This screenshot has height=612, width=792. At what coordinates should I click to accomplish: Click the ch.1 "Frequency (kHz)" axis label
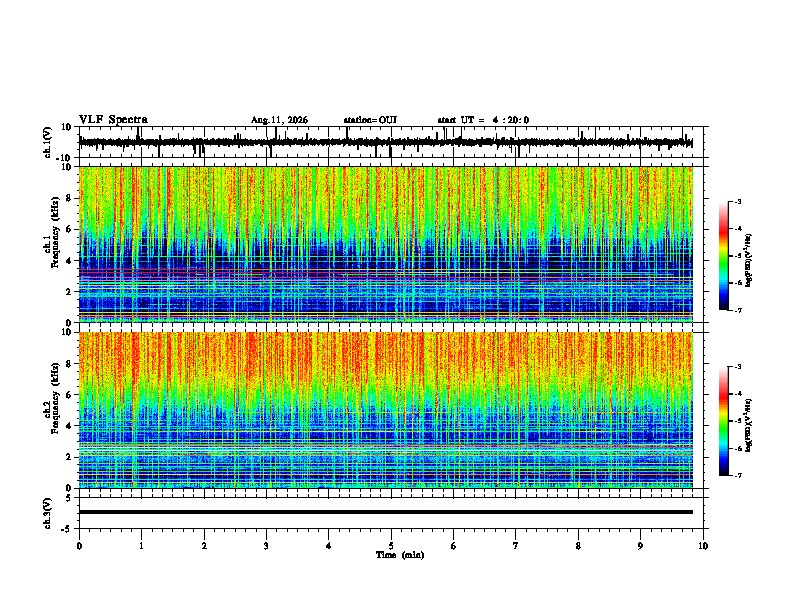tap(55, 233)
